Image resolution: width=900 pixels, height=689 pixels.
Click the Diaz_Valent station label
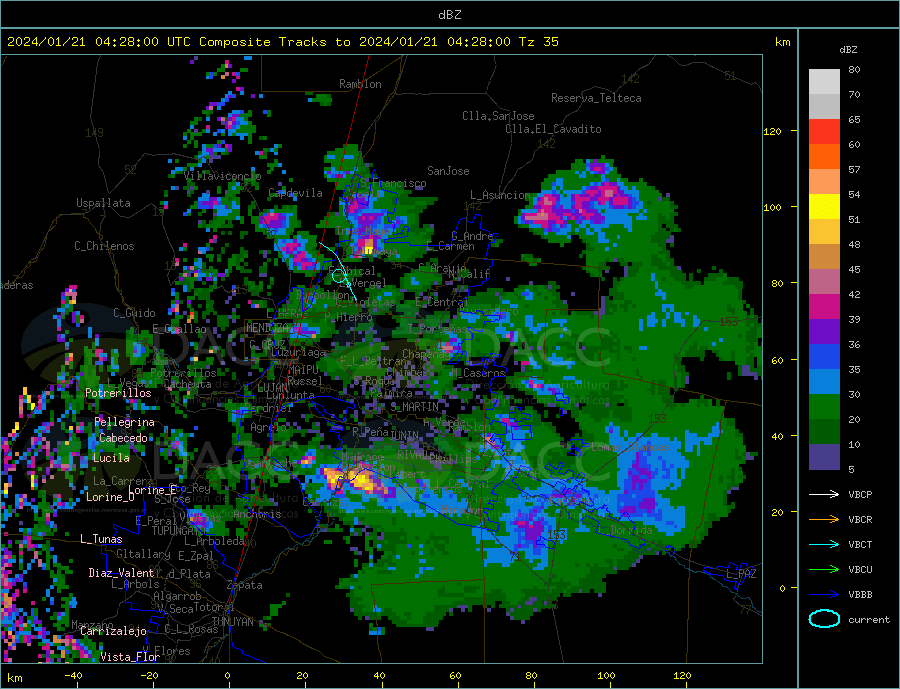(x=122, y=573)
